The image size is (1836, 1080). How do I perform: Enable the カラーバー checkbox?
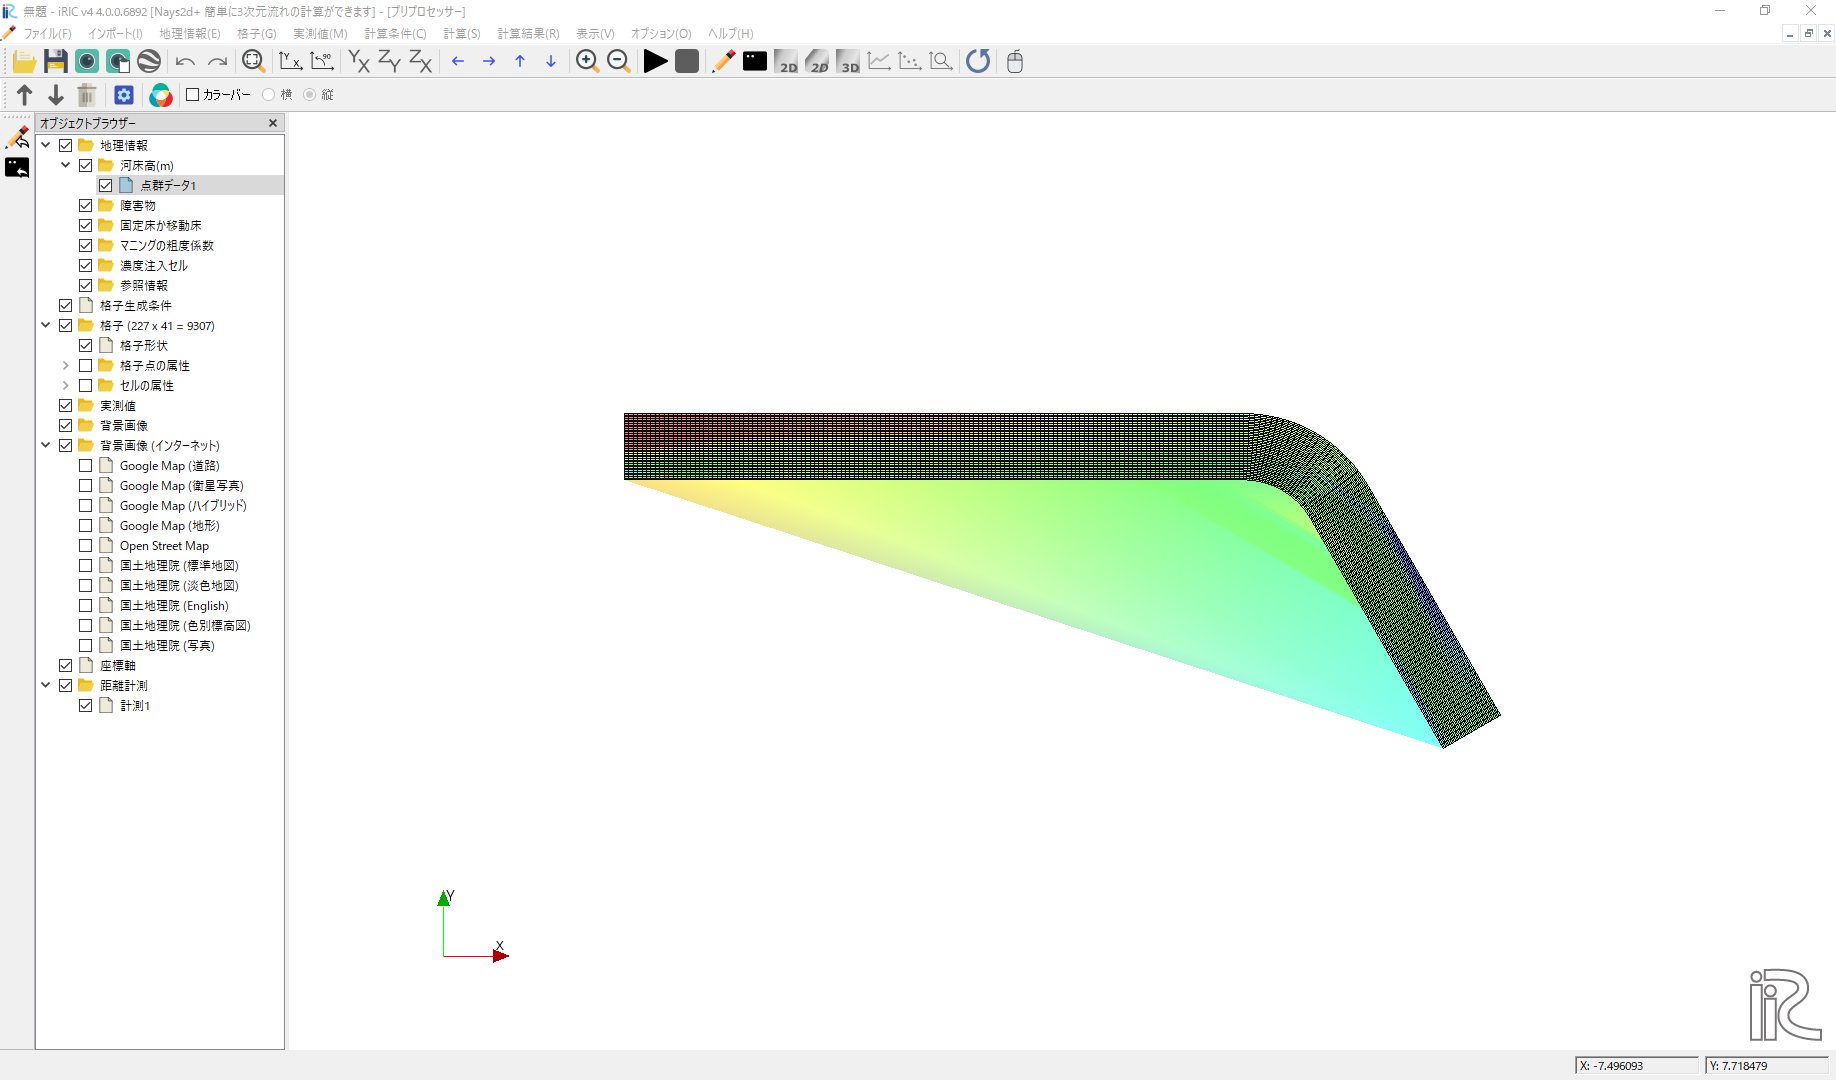(x=193, y=95)
